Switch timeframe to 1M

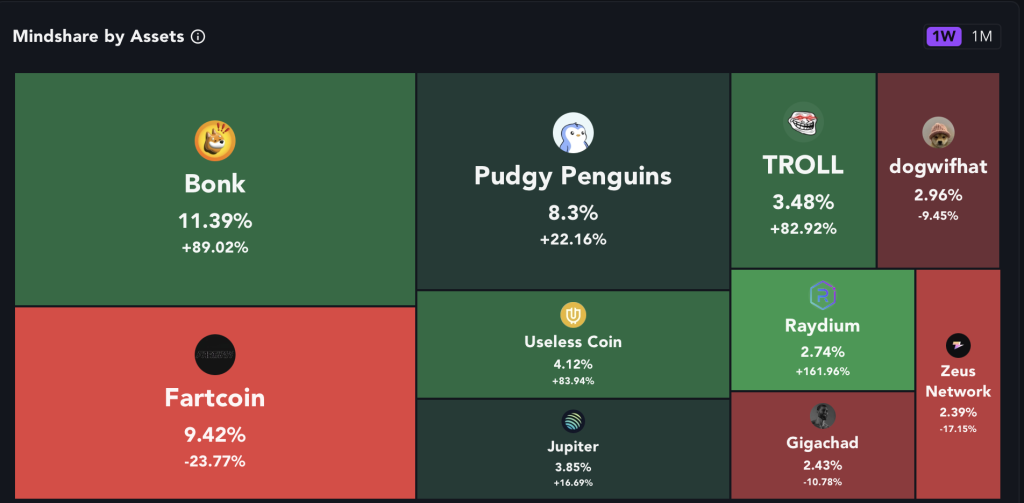(982, 37)
